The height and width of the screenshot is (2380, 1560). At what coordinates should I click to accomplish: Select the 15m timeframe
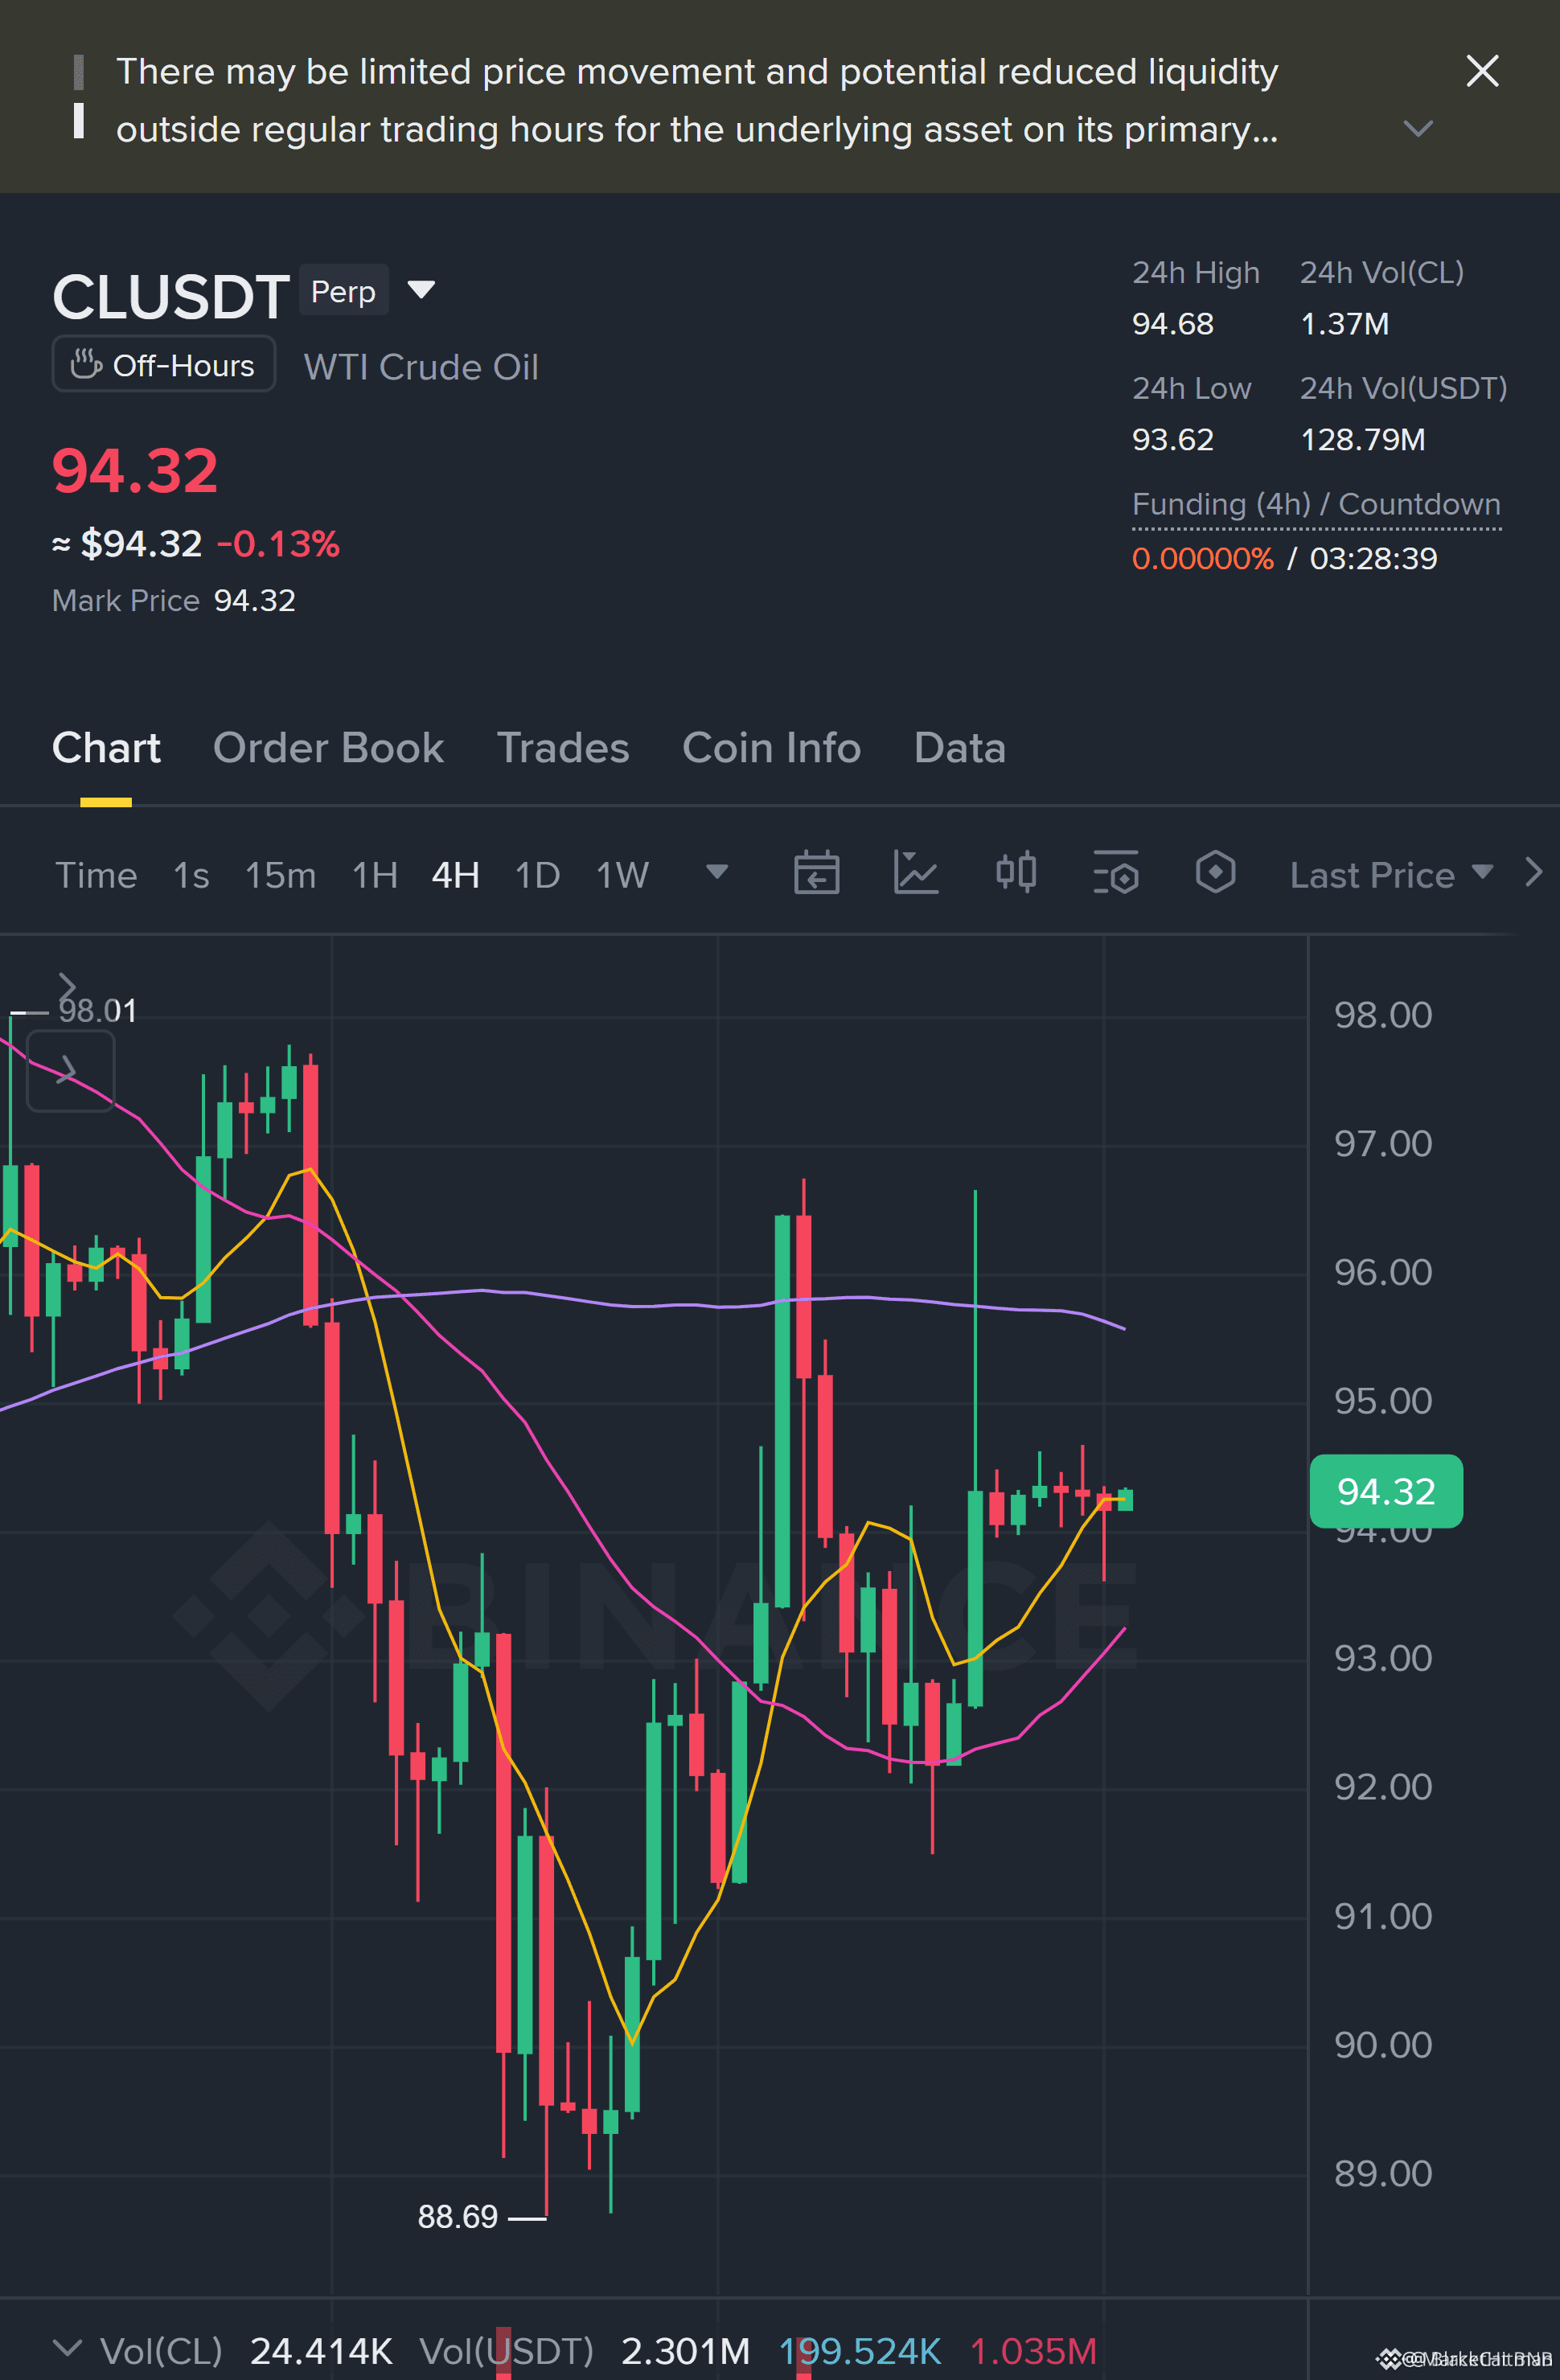pos(280,875)
